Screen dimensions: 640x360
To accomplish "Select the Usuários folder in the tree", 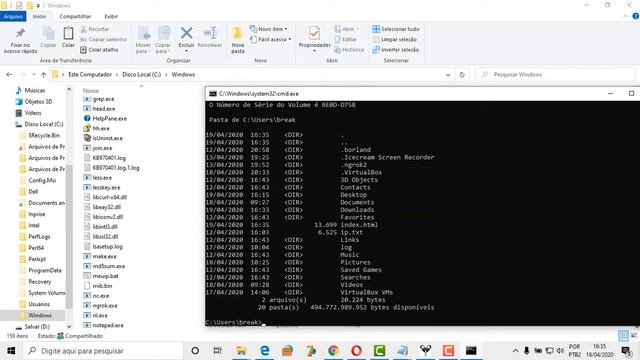I will [39, 304].
